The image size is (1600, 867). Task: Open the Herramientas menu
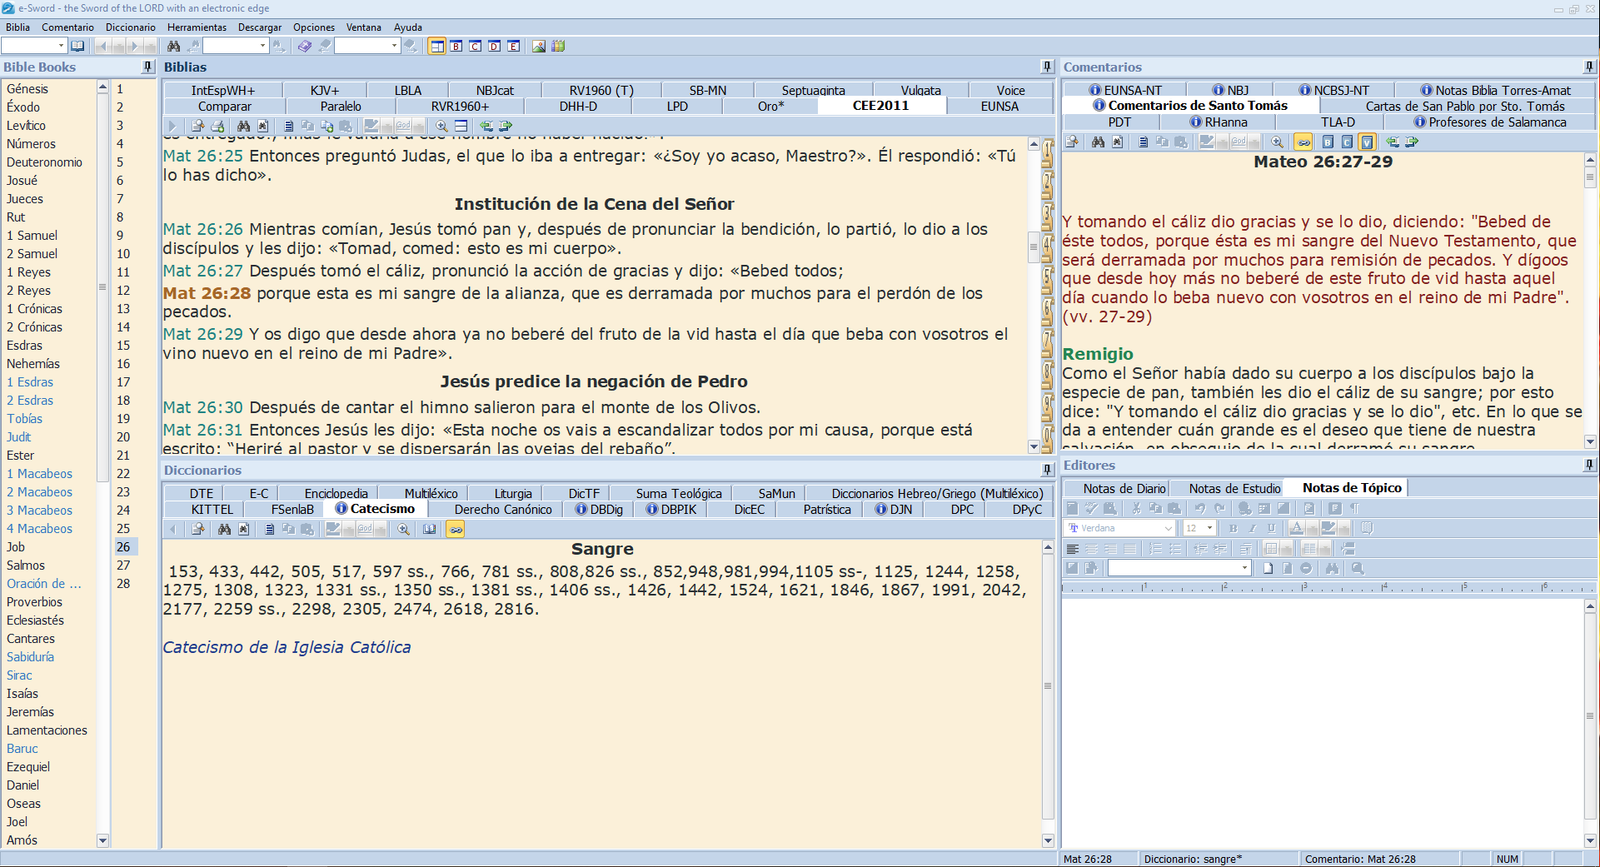click(x=197, y=27)
